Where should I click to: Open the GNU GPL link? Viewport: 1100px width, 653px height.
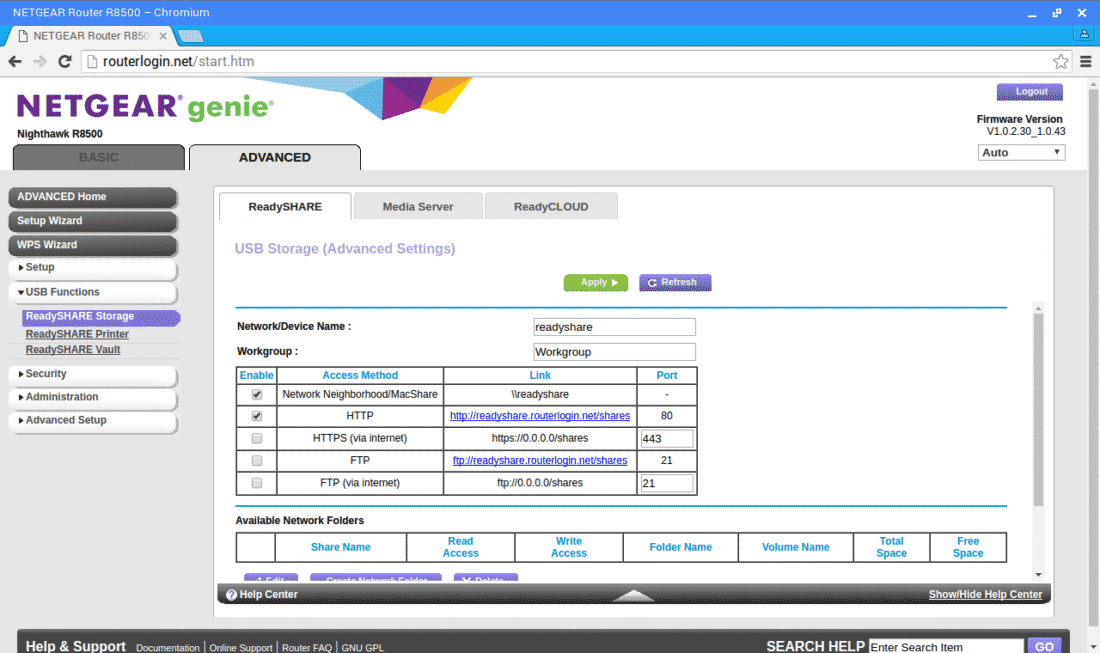(363, 647)
